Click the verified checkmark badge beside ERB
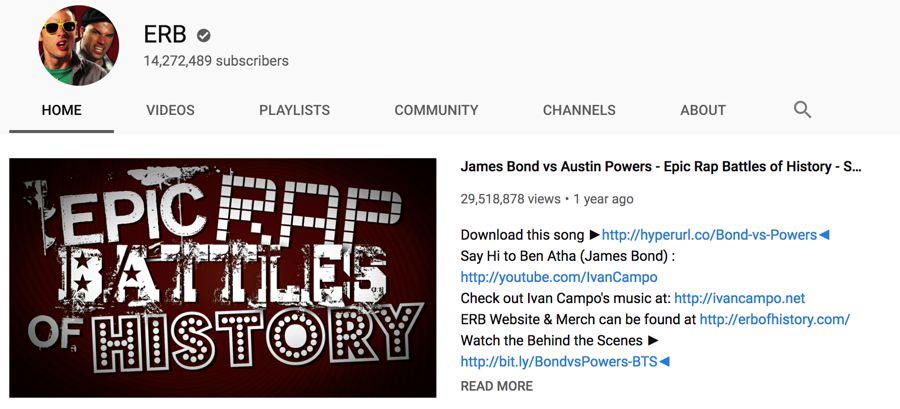The height and width of the screenshot is (409, 900). pos(203,36)
